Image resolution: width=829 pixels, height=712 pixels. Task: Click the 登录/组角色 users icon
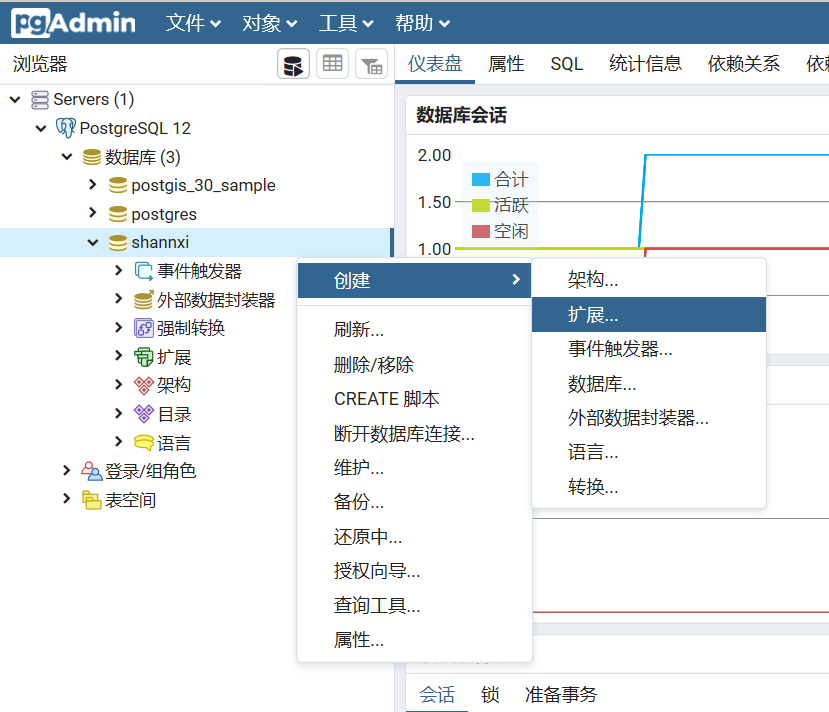[x=91, y=471]
